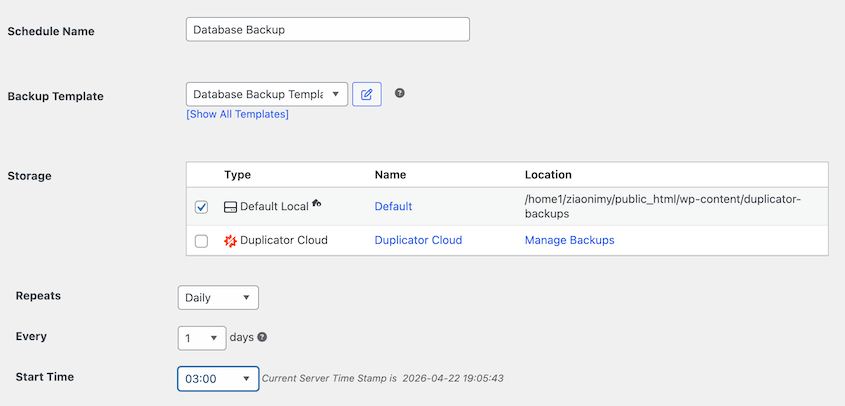Viewport: 845px width, 406px height.
Task: Click the Default Local storage drive icon
Action: (x=230, y=207)
